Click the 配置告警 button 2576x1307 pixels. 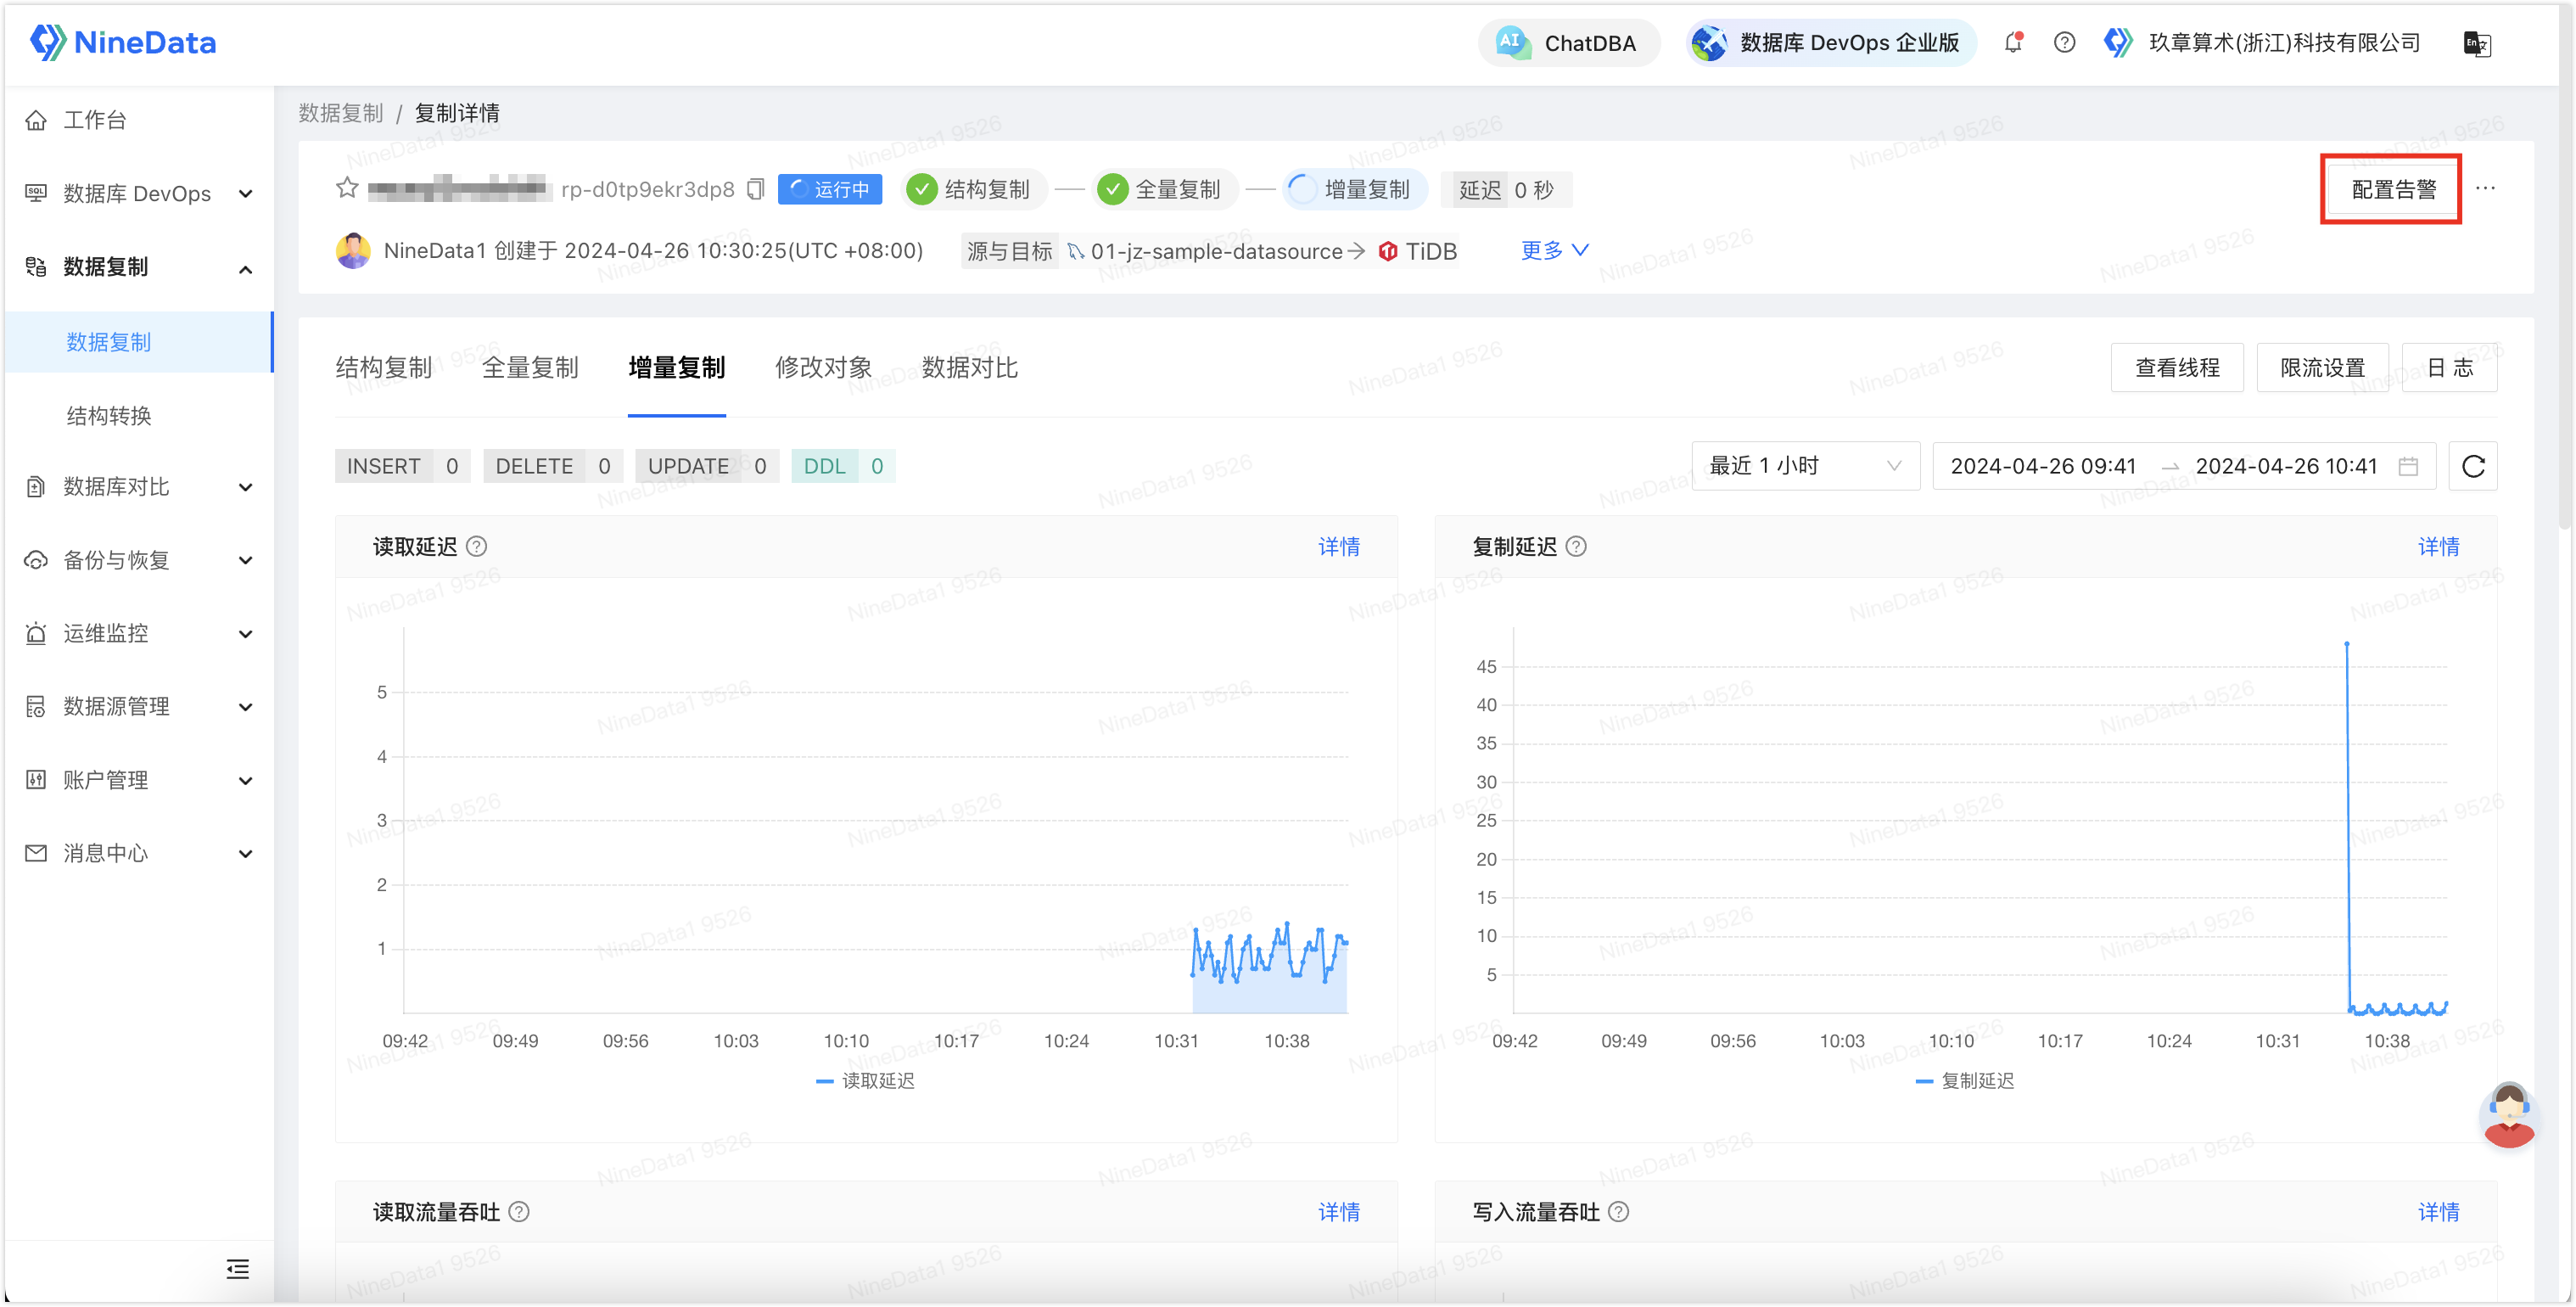(2392, 189)
